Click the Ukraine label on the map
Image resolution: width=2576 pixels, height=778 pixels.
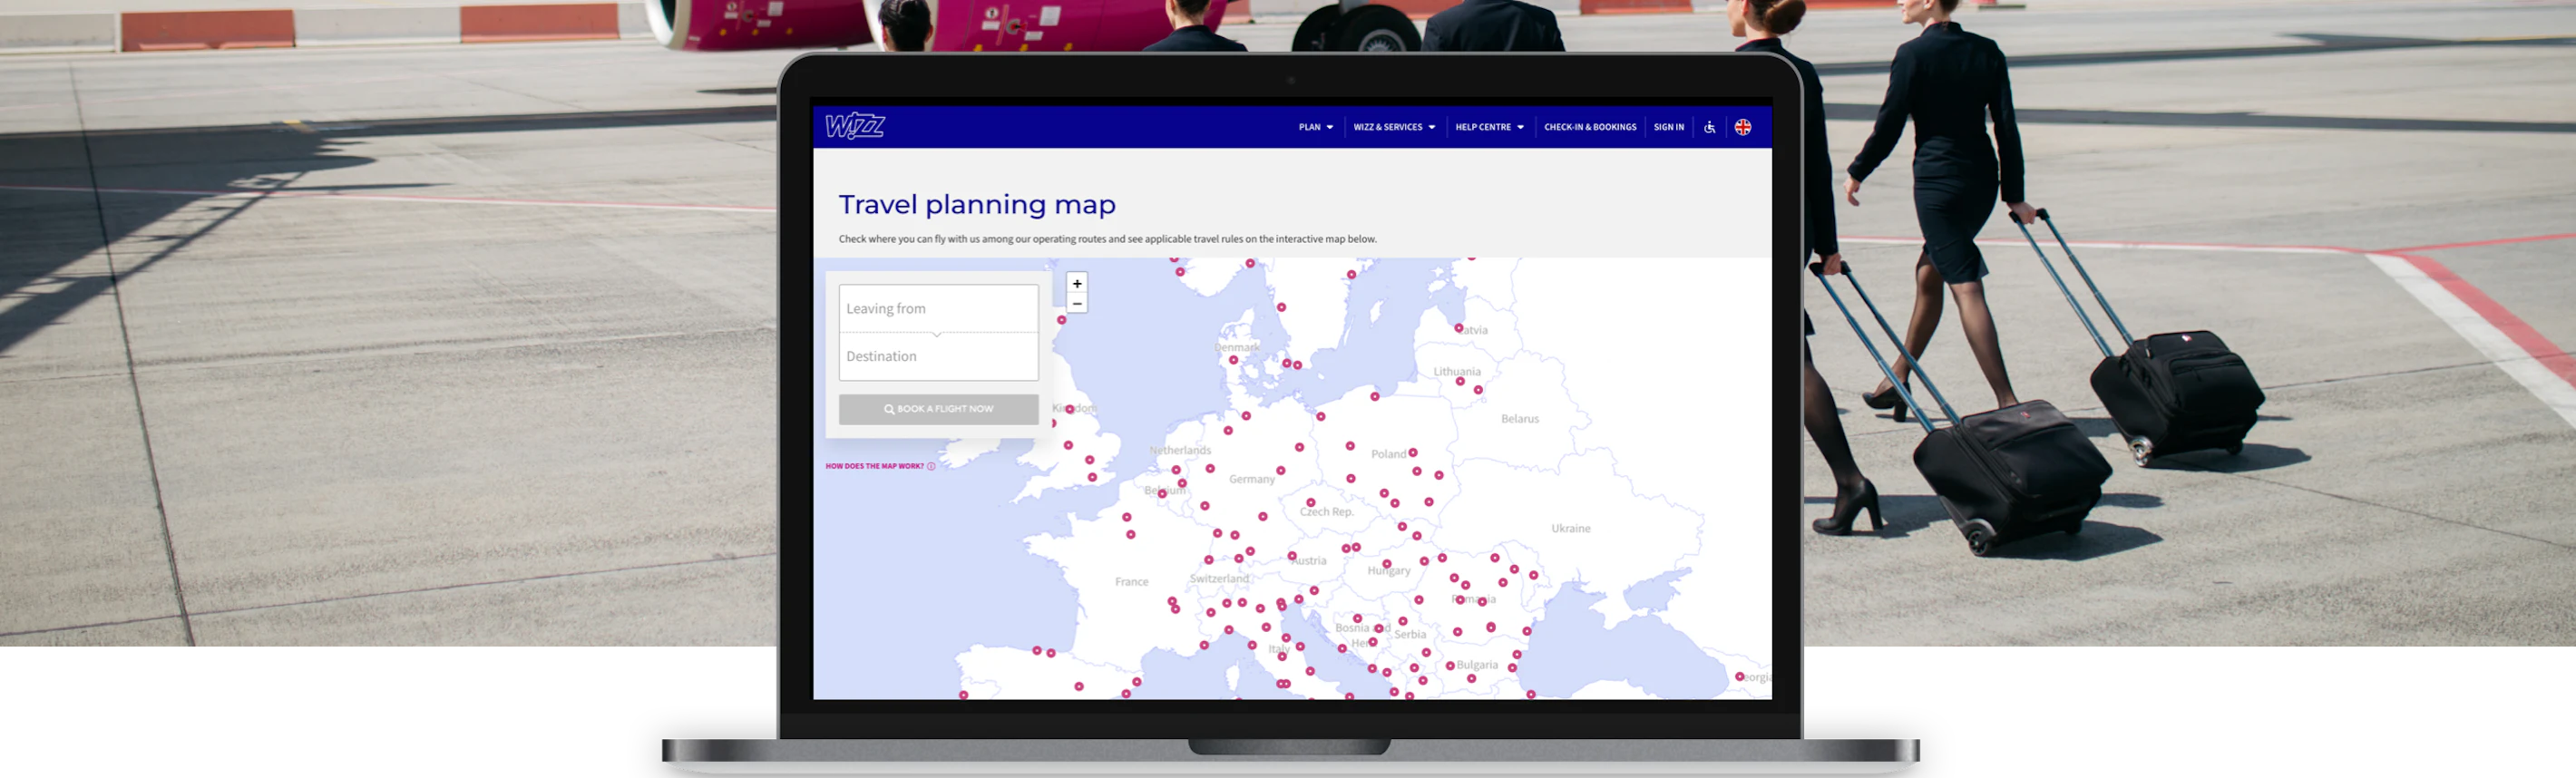point(1571,528)
